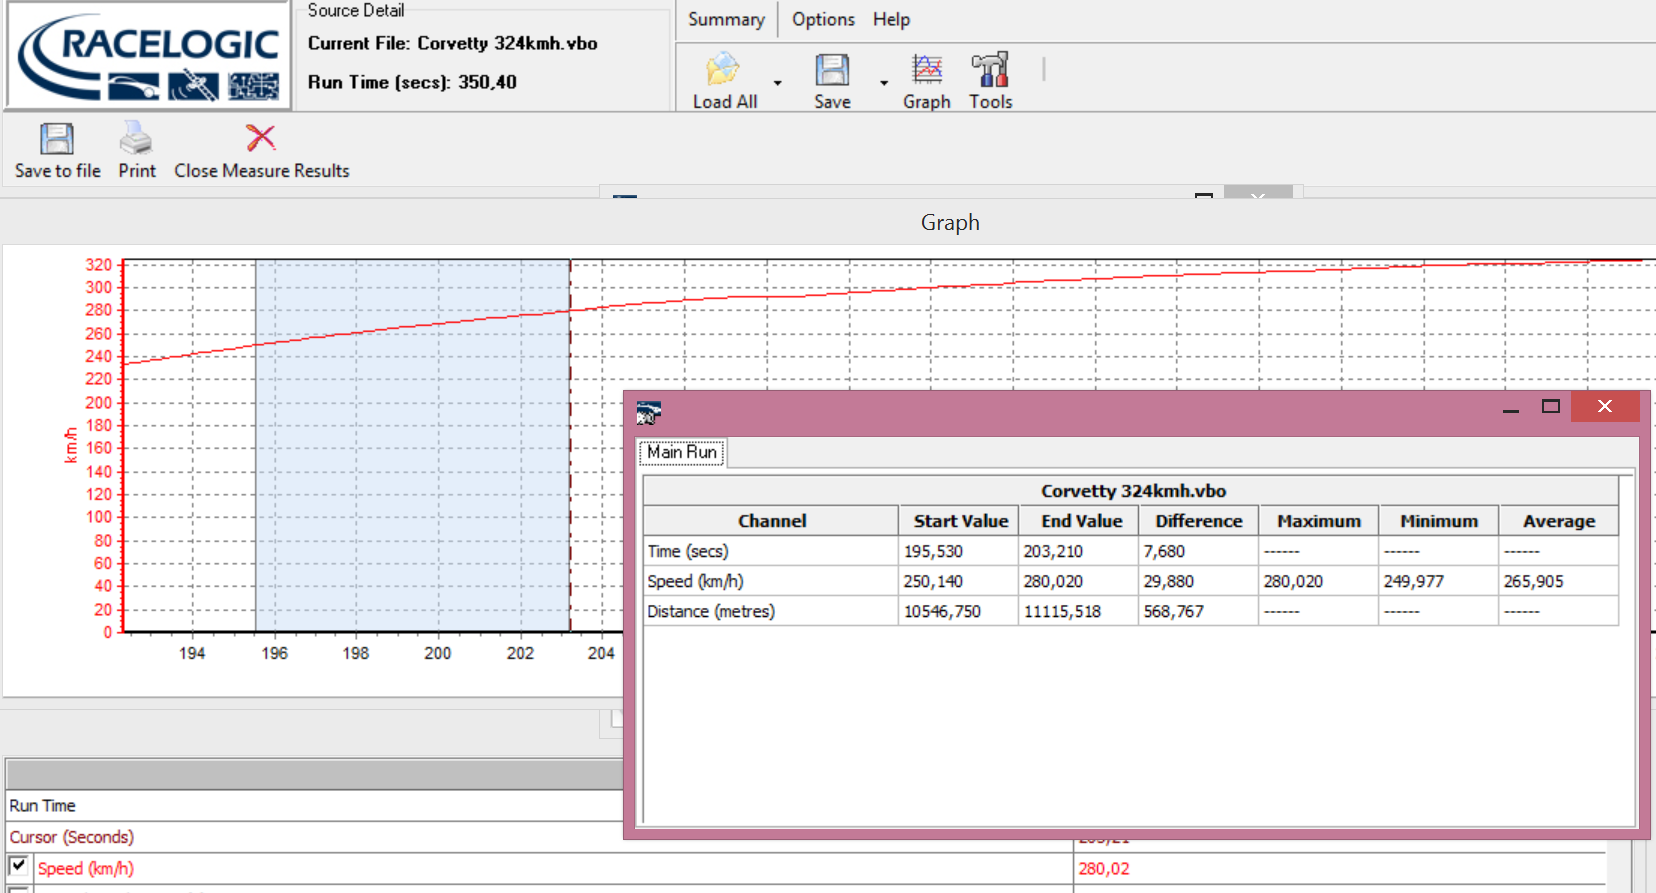Click the Speed End Value cell 280,020

1053,581
